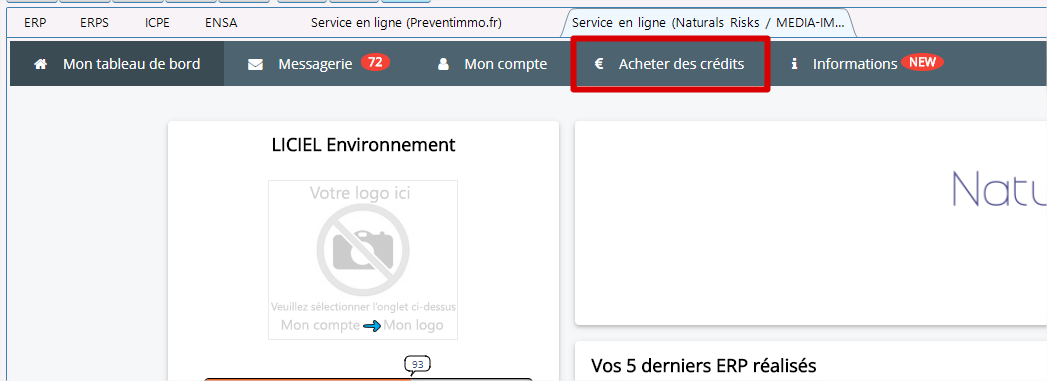Screen dimensions: 1047x381
Task: Click the speech bubble showing 93
Action: click(x=417, y=365)
